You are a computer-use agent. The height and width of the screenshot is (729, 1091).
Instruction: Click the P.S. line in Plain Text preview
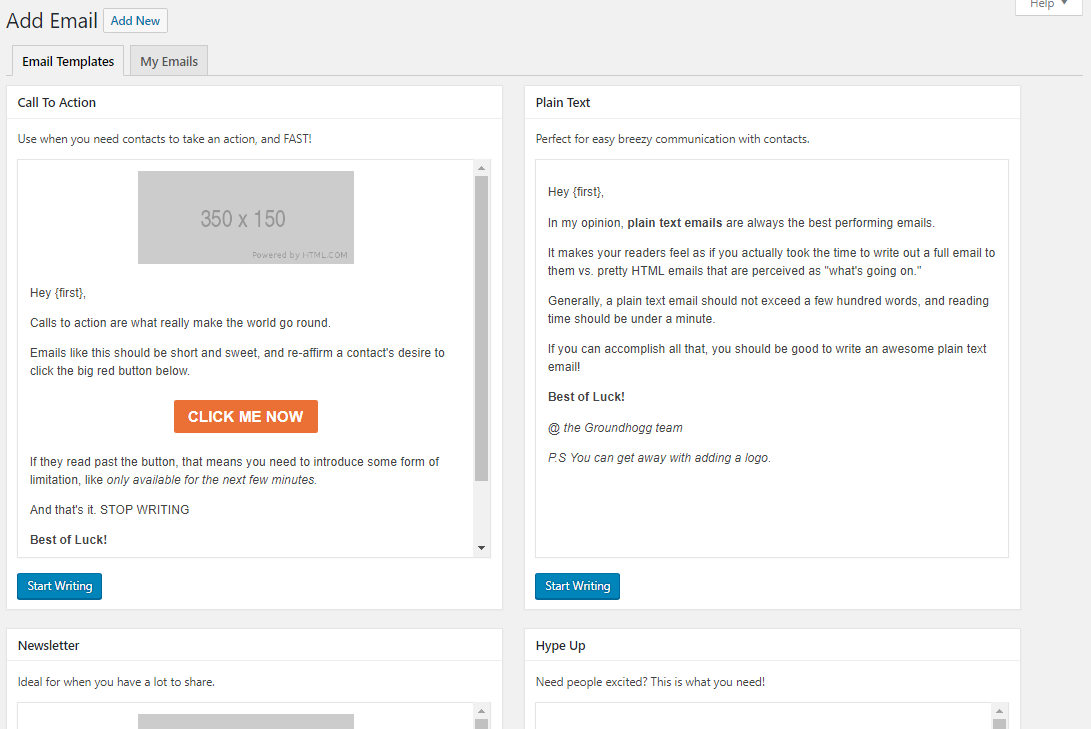[x=659, y=458]
